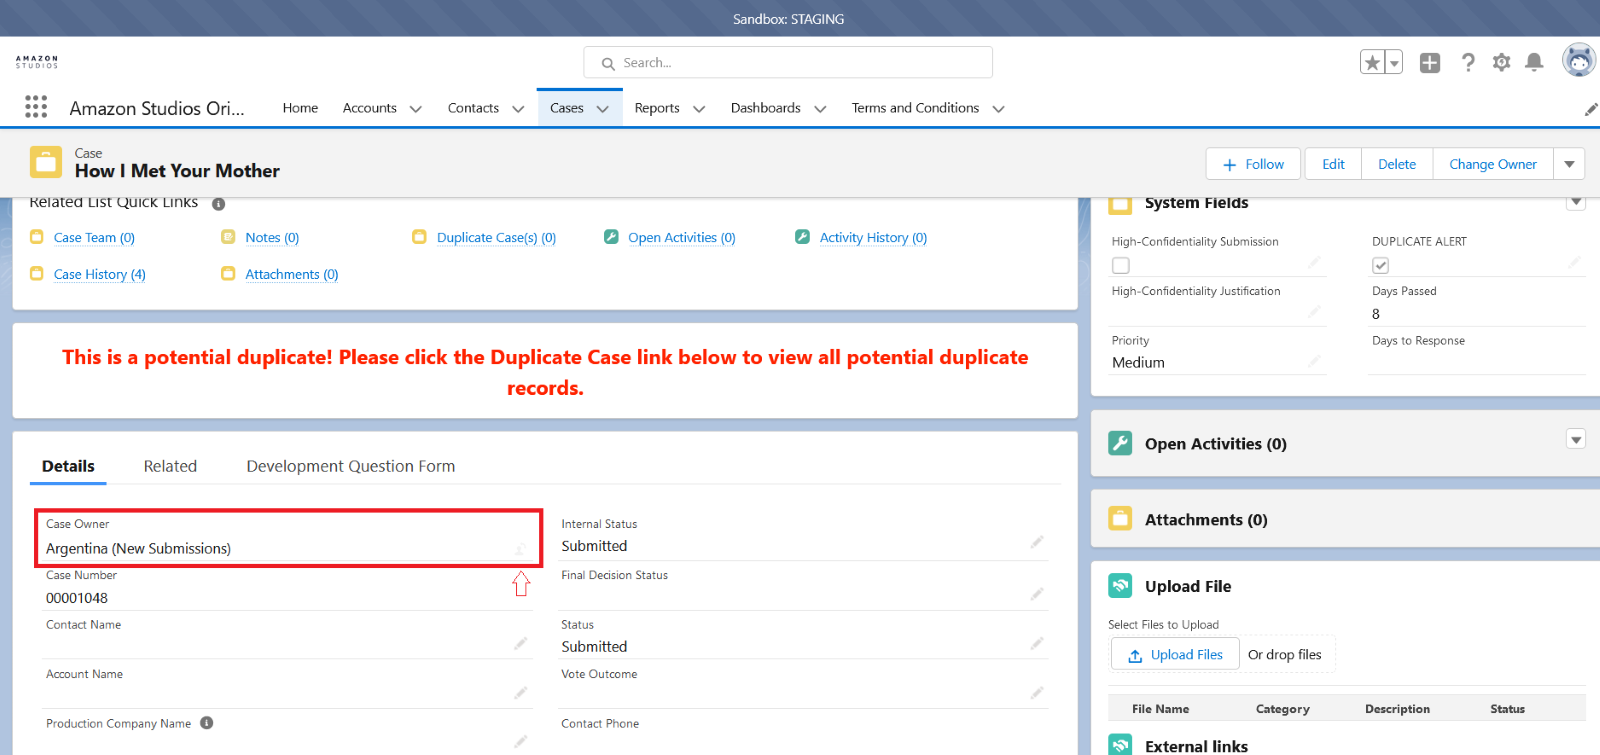Open the App Launcher grid icon
This screenshot has height=755, width=1600.
tap(36, 107)
